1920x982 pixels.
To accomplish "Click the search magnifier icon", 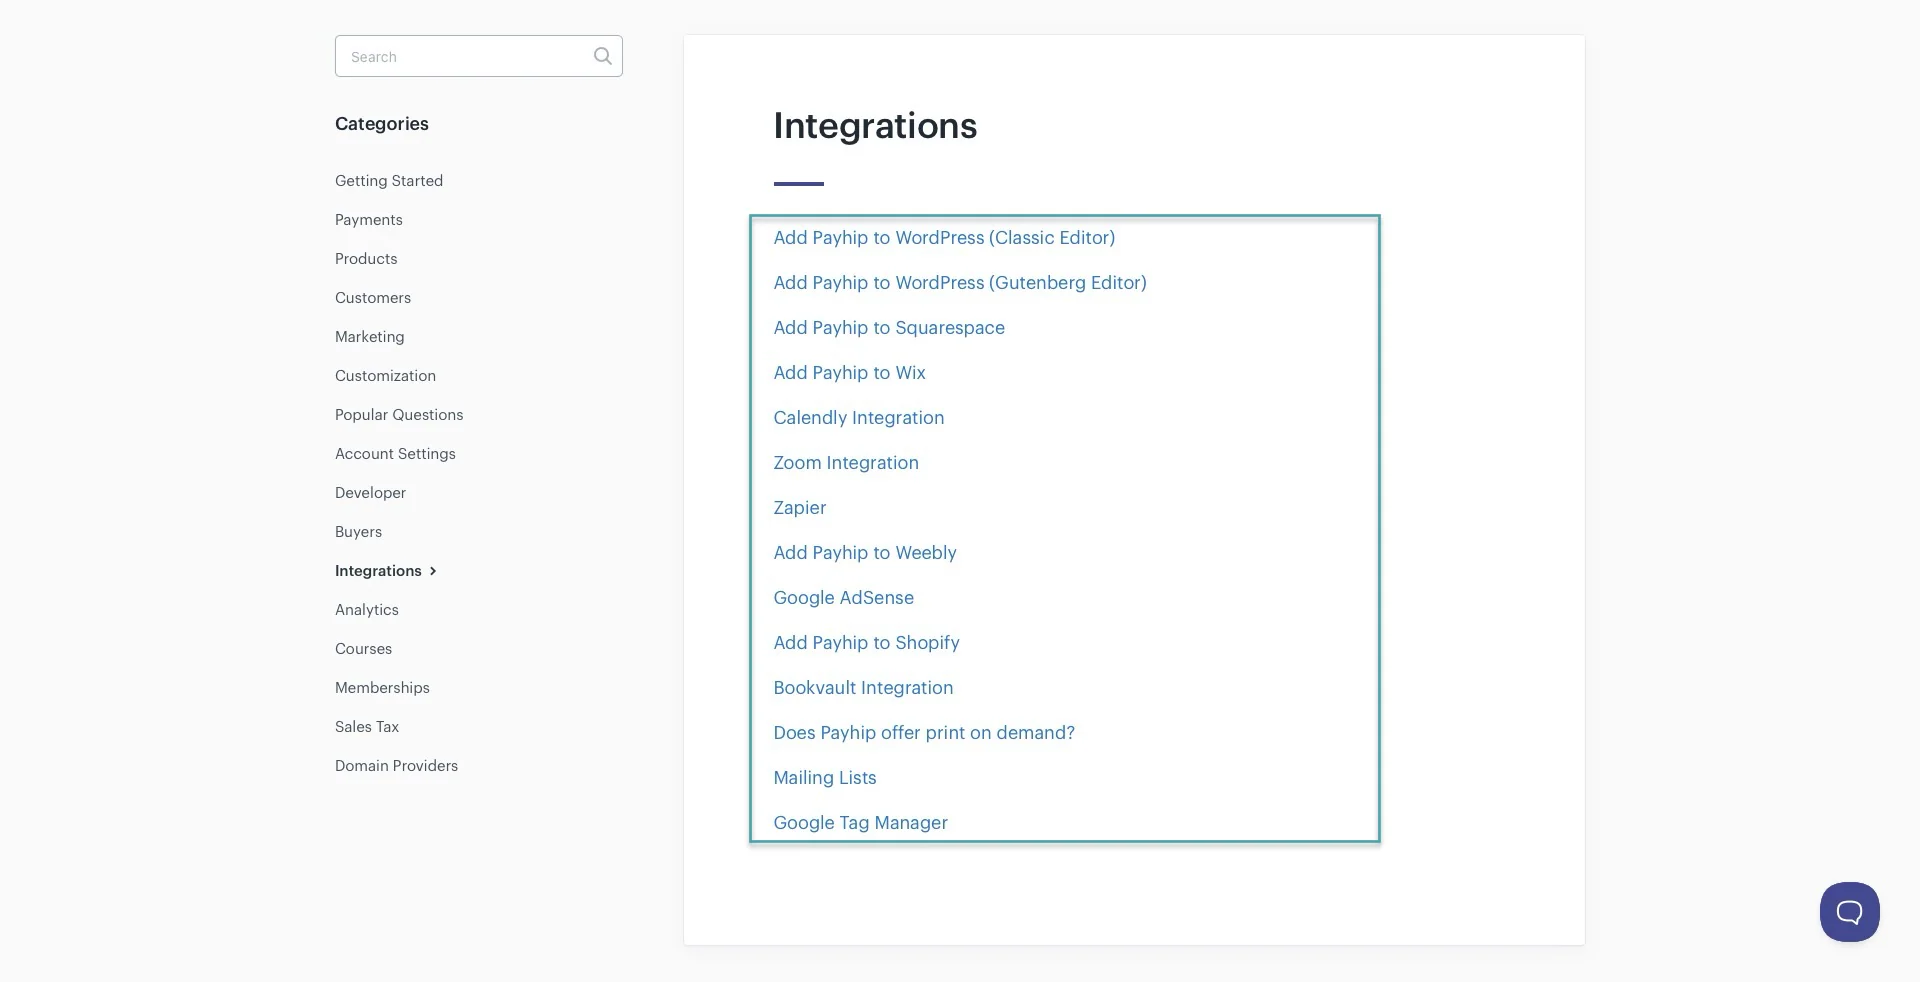I will coord(602,56).
